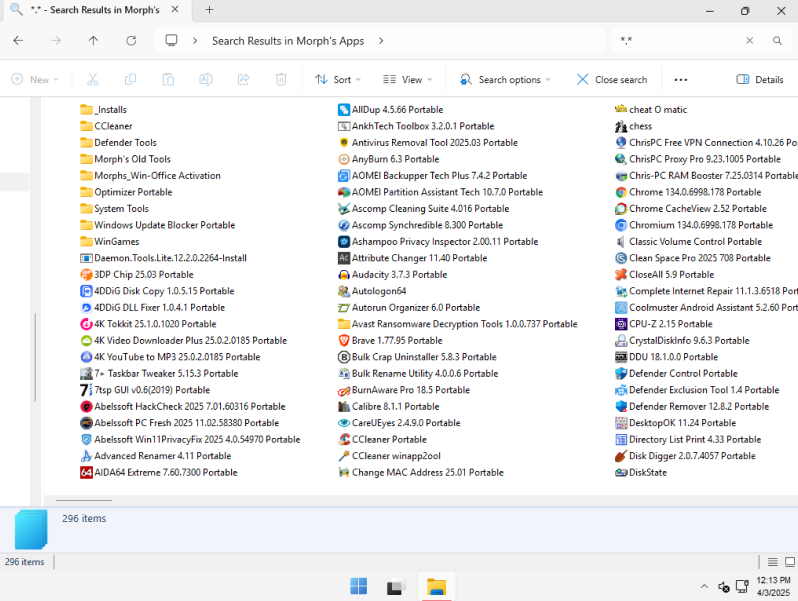Click the Refresh icon

pos(131,41)
